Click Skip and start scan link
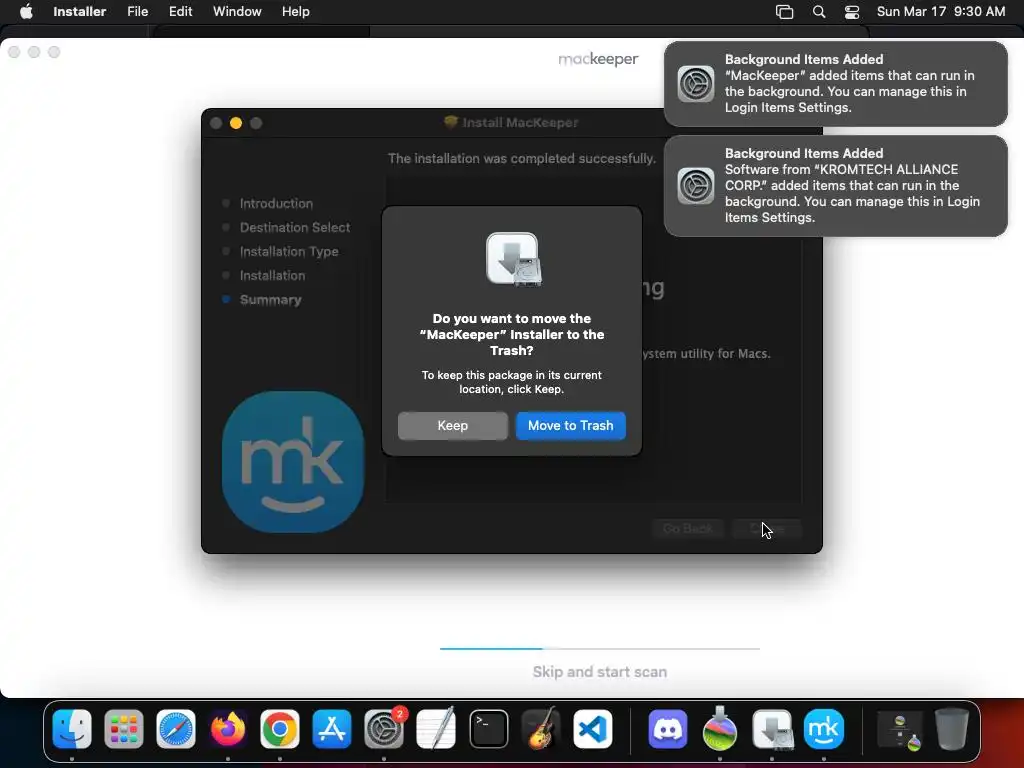 pyautogui.click(x=600, y=672)
